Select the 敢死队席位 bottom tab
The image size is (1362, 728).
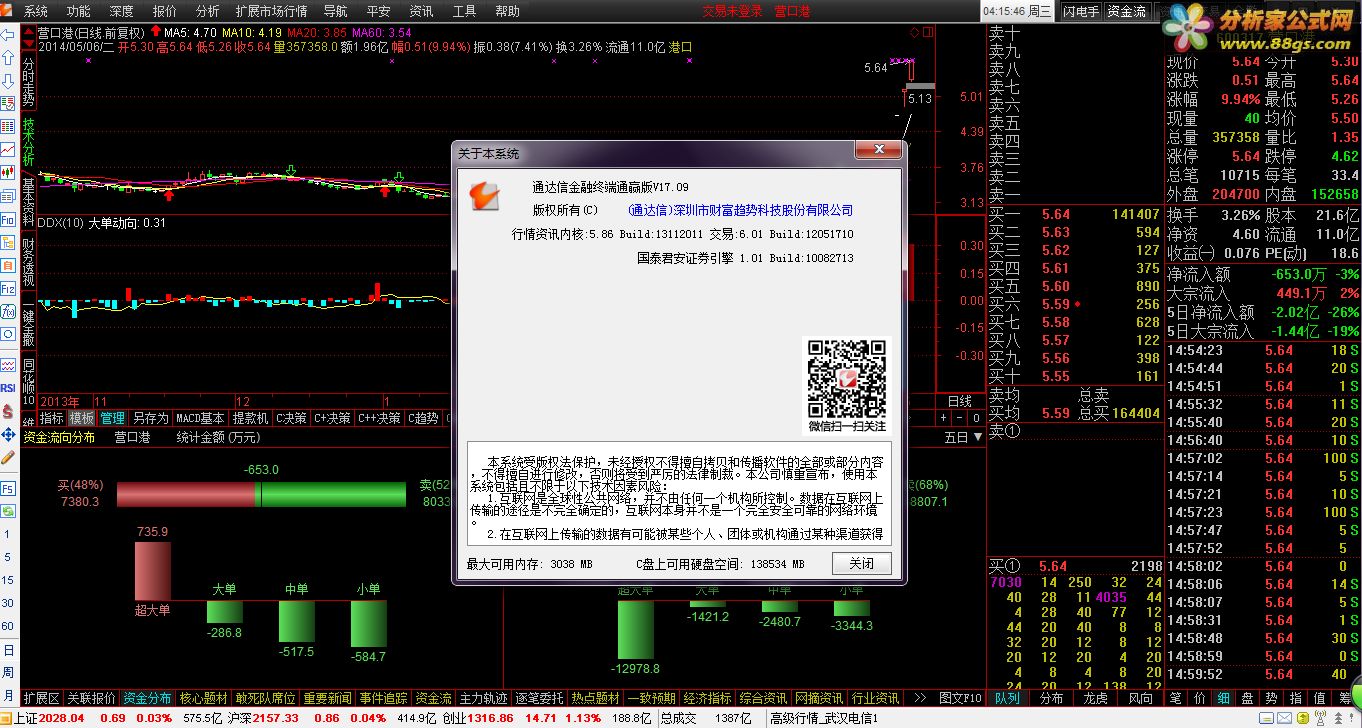point(265,698)
